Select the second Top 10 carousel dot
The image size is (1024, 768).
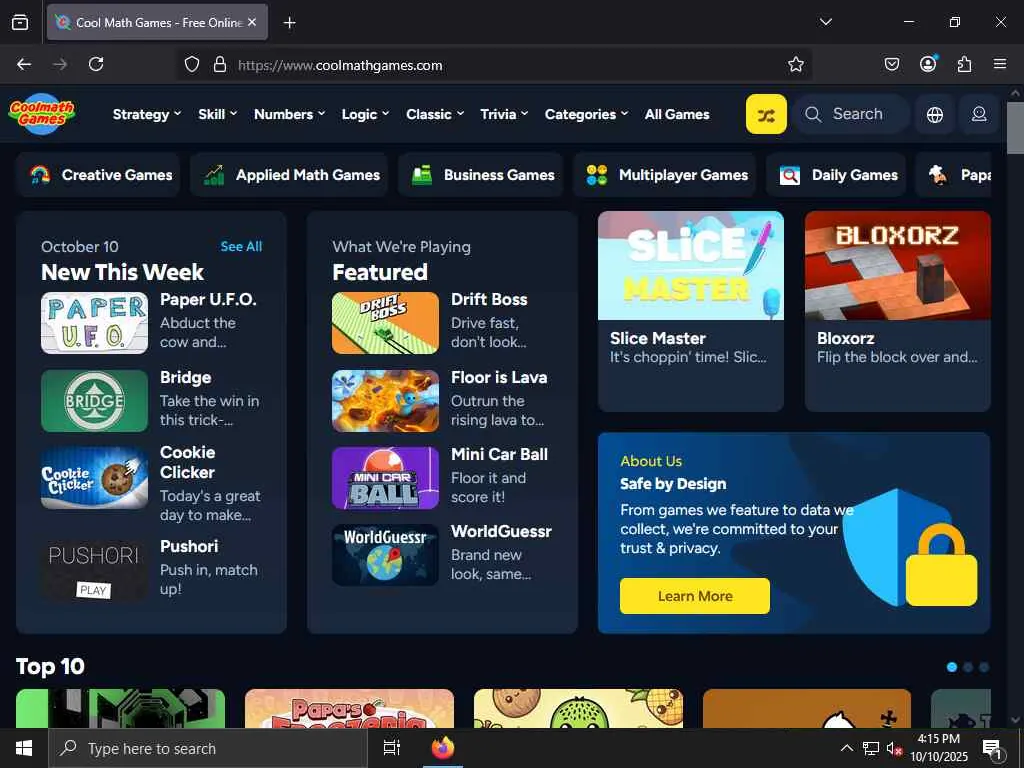click(968, 667)
